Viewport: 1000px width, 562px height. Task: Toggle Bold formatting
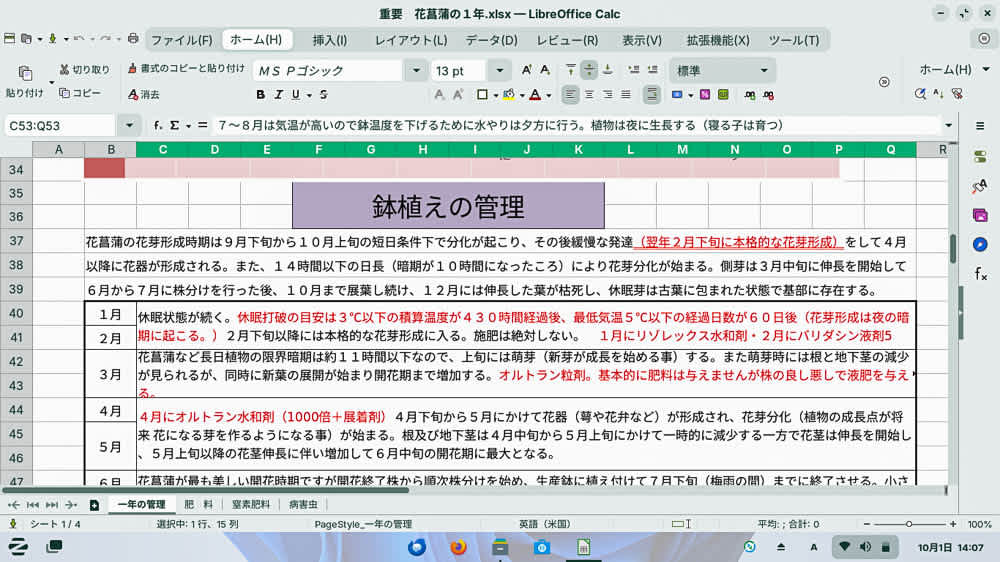(x=261, y=95)
